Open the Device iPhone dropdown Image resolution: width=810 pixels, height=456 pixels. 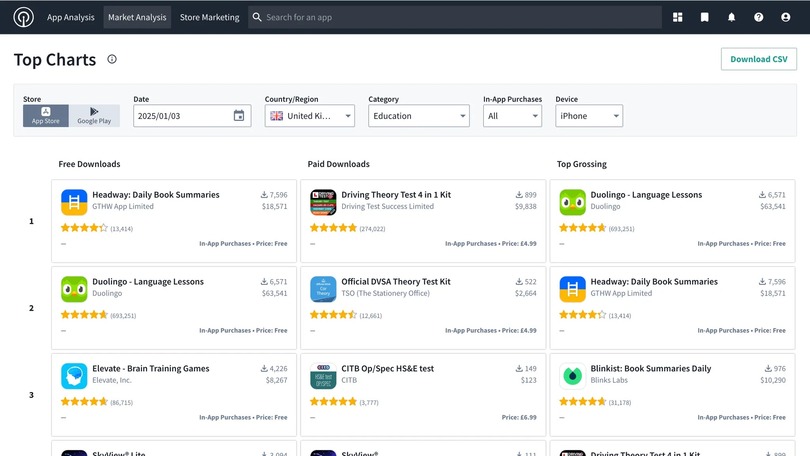(589, 116)
